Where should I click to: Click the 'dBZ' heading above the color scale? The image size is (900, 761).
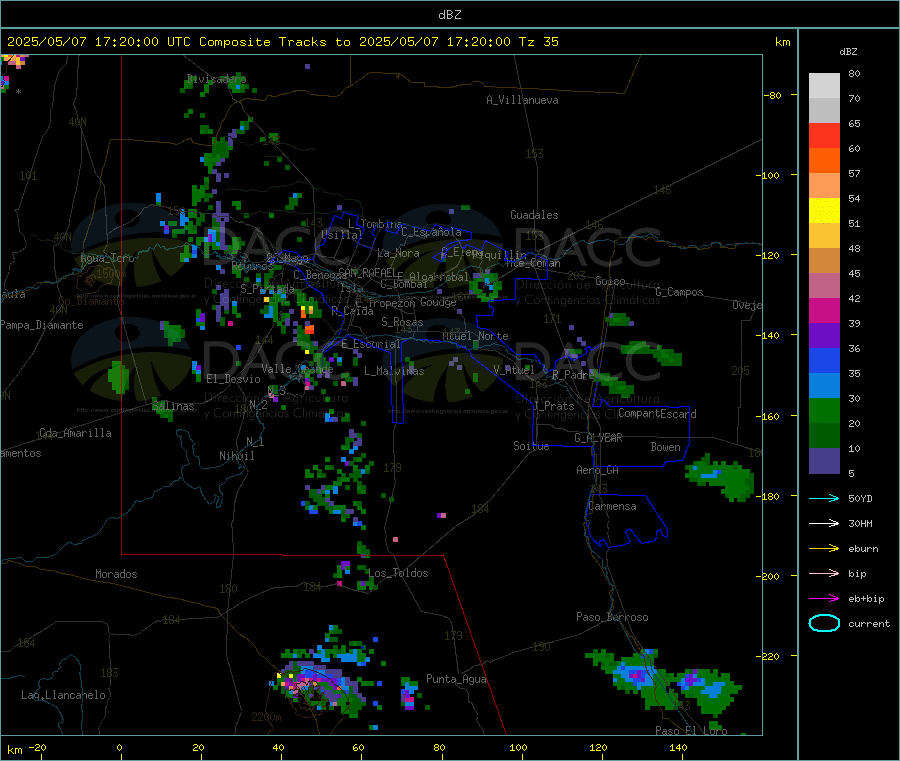pos(848,52)
